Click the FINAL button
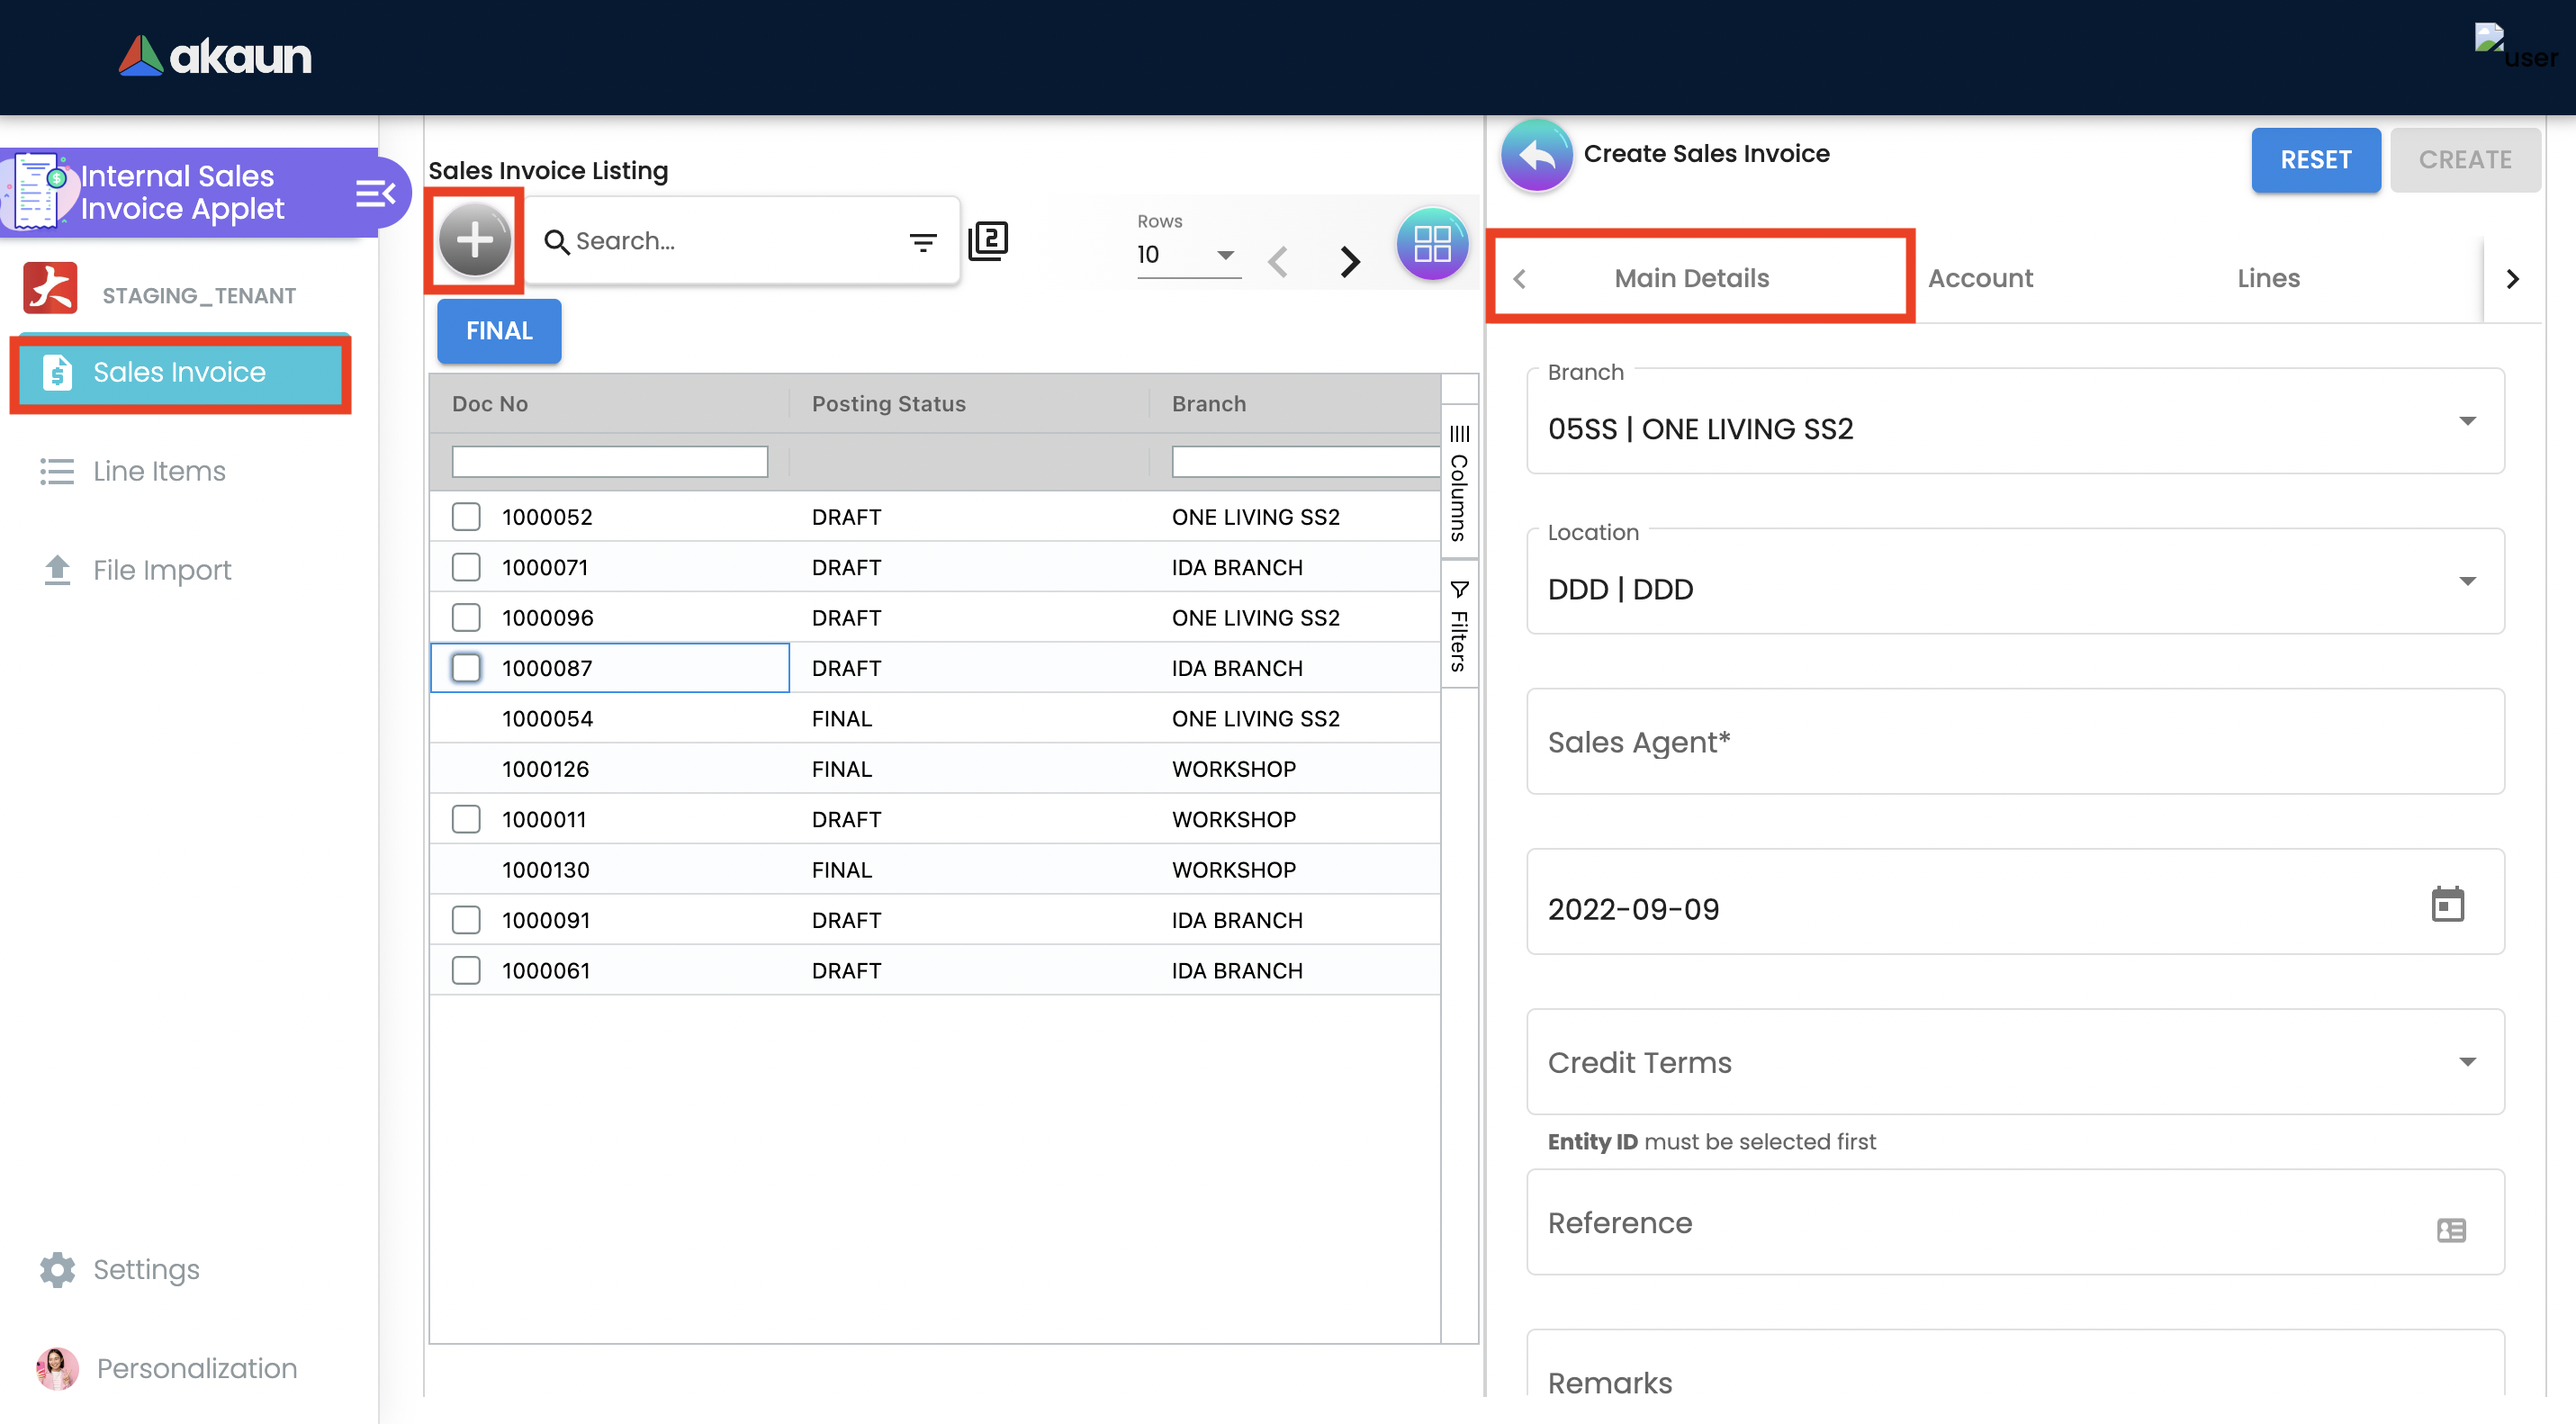This screenshot has height=1424, width=2576. [x=499, y=331]
